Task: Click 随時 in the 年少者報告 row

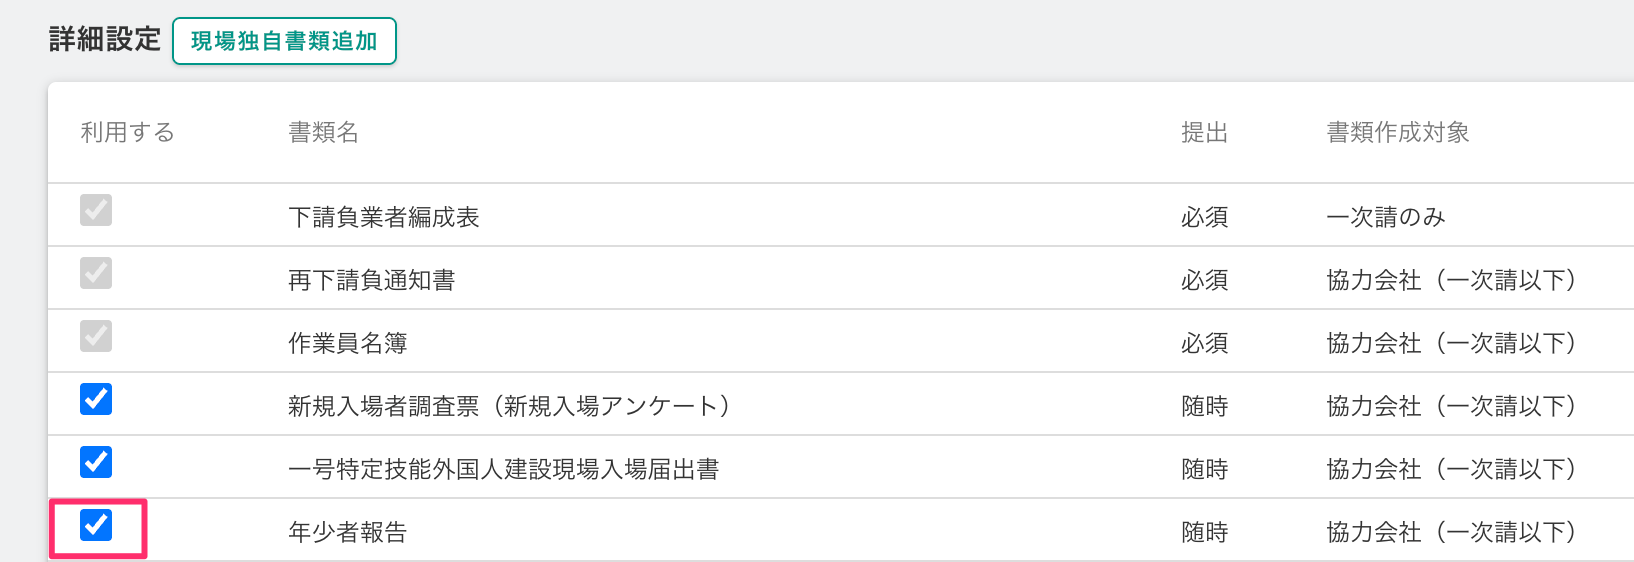Action: [1204, 532]
